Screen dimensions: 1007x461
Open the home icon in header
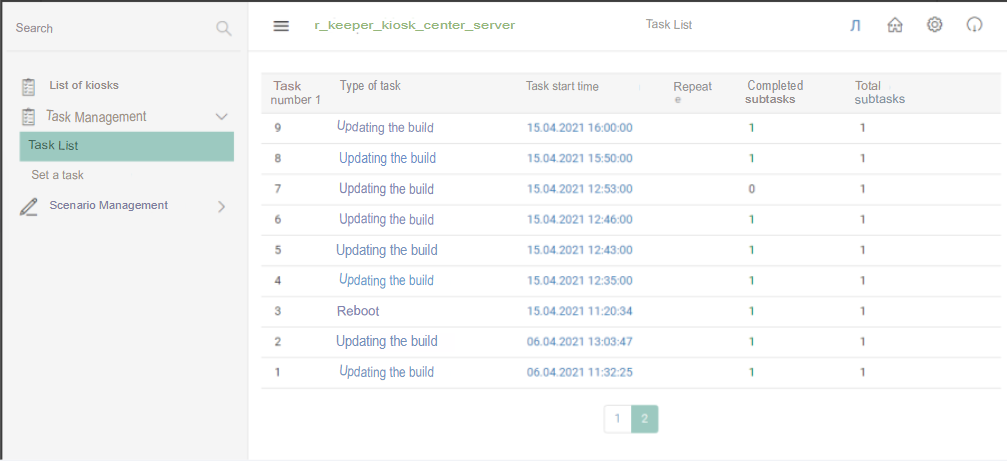point(895,25)
